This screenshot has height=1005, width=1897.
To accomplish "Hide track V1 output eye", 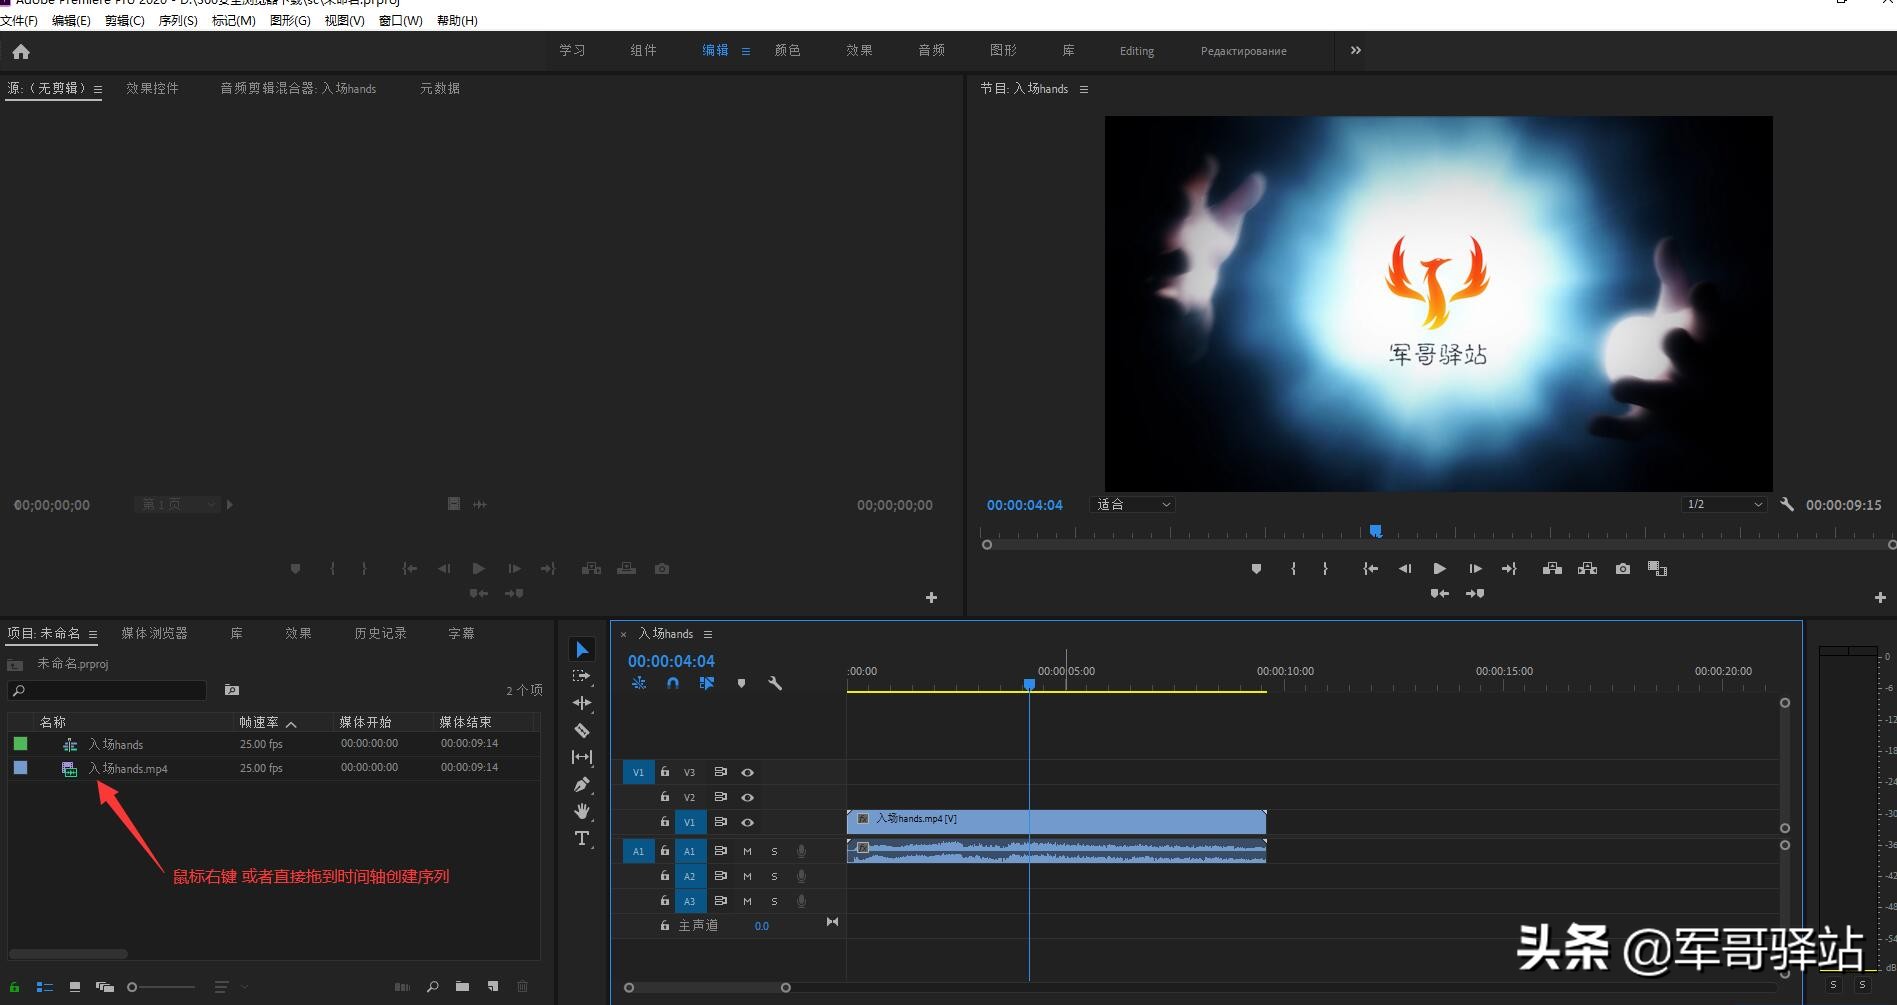I will 747,822.
